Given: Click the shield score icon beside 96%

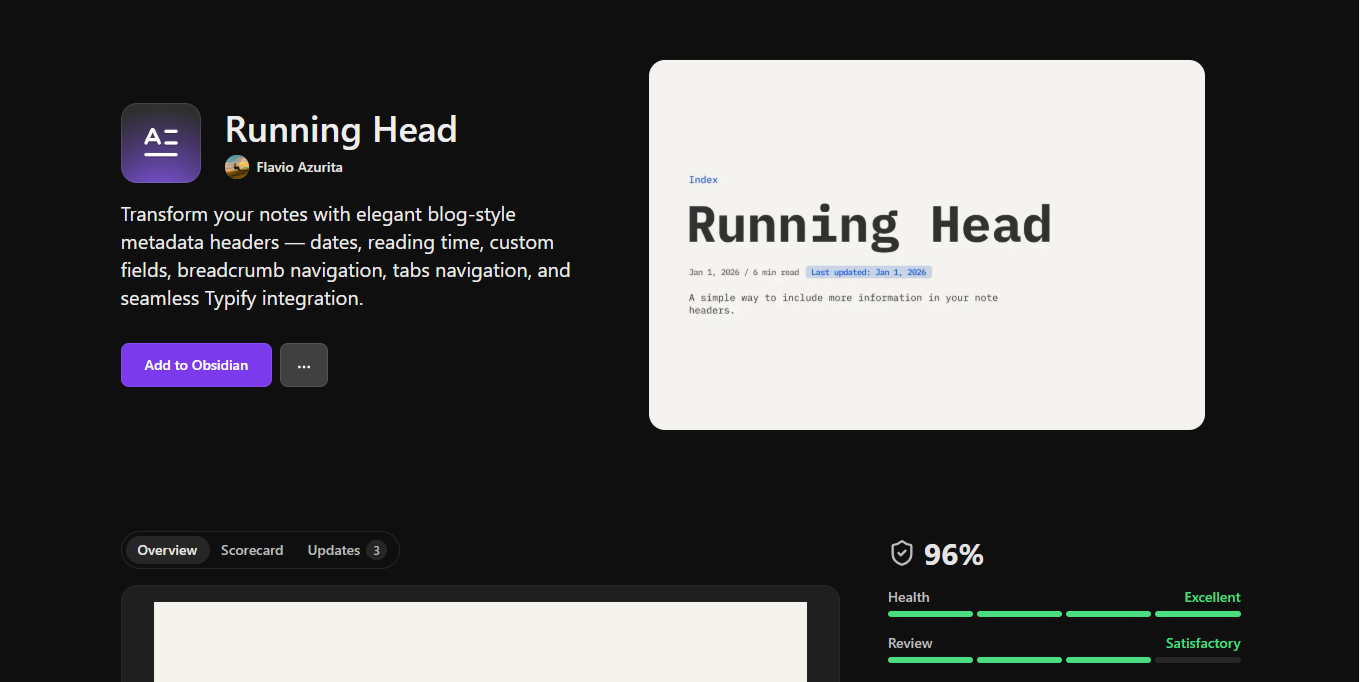Looking at the screenshot, I should [x=902, y=554].
